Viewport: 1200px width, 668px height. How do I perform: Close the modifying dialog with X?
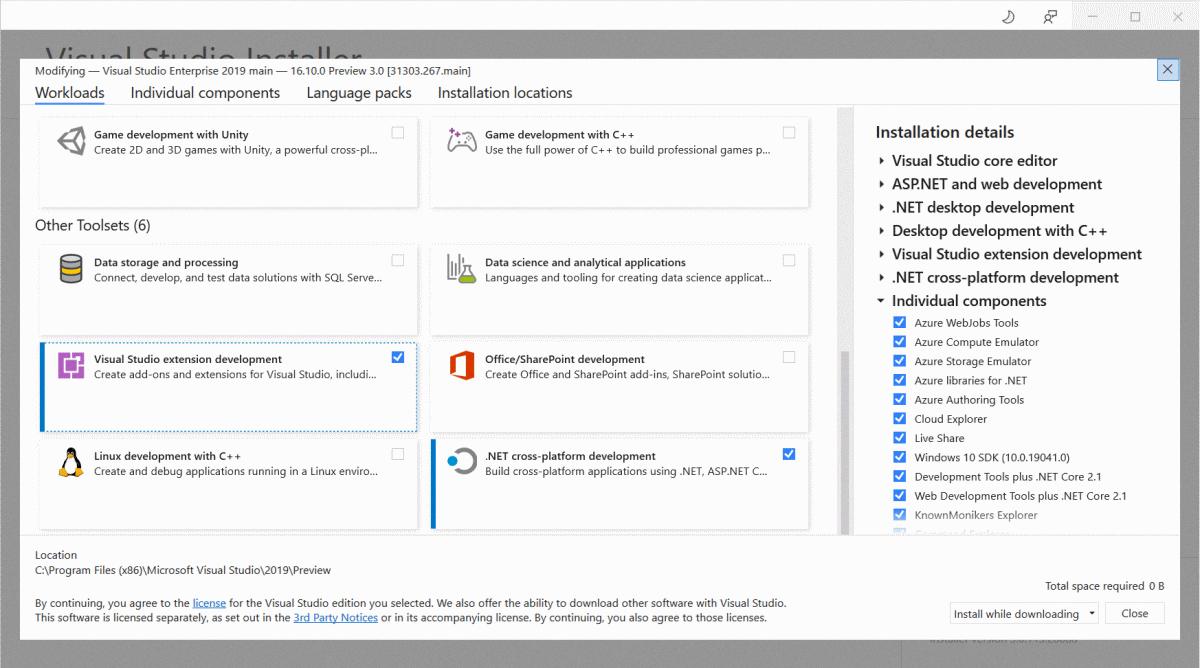(x=1167, y=69)
